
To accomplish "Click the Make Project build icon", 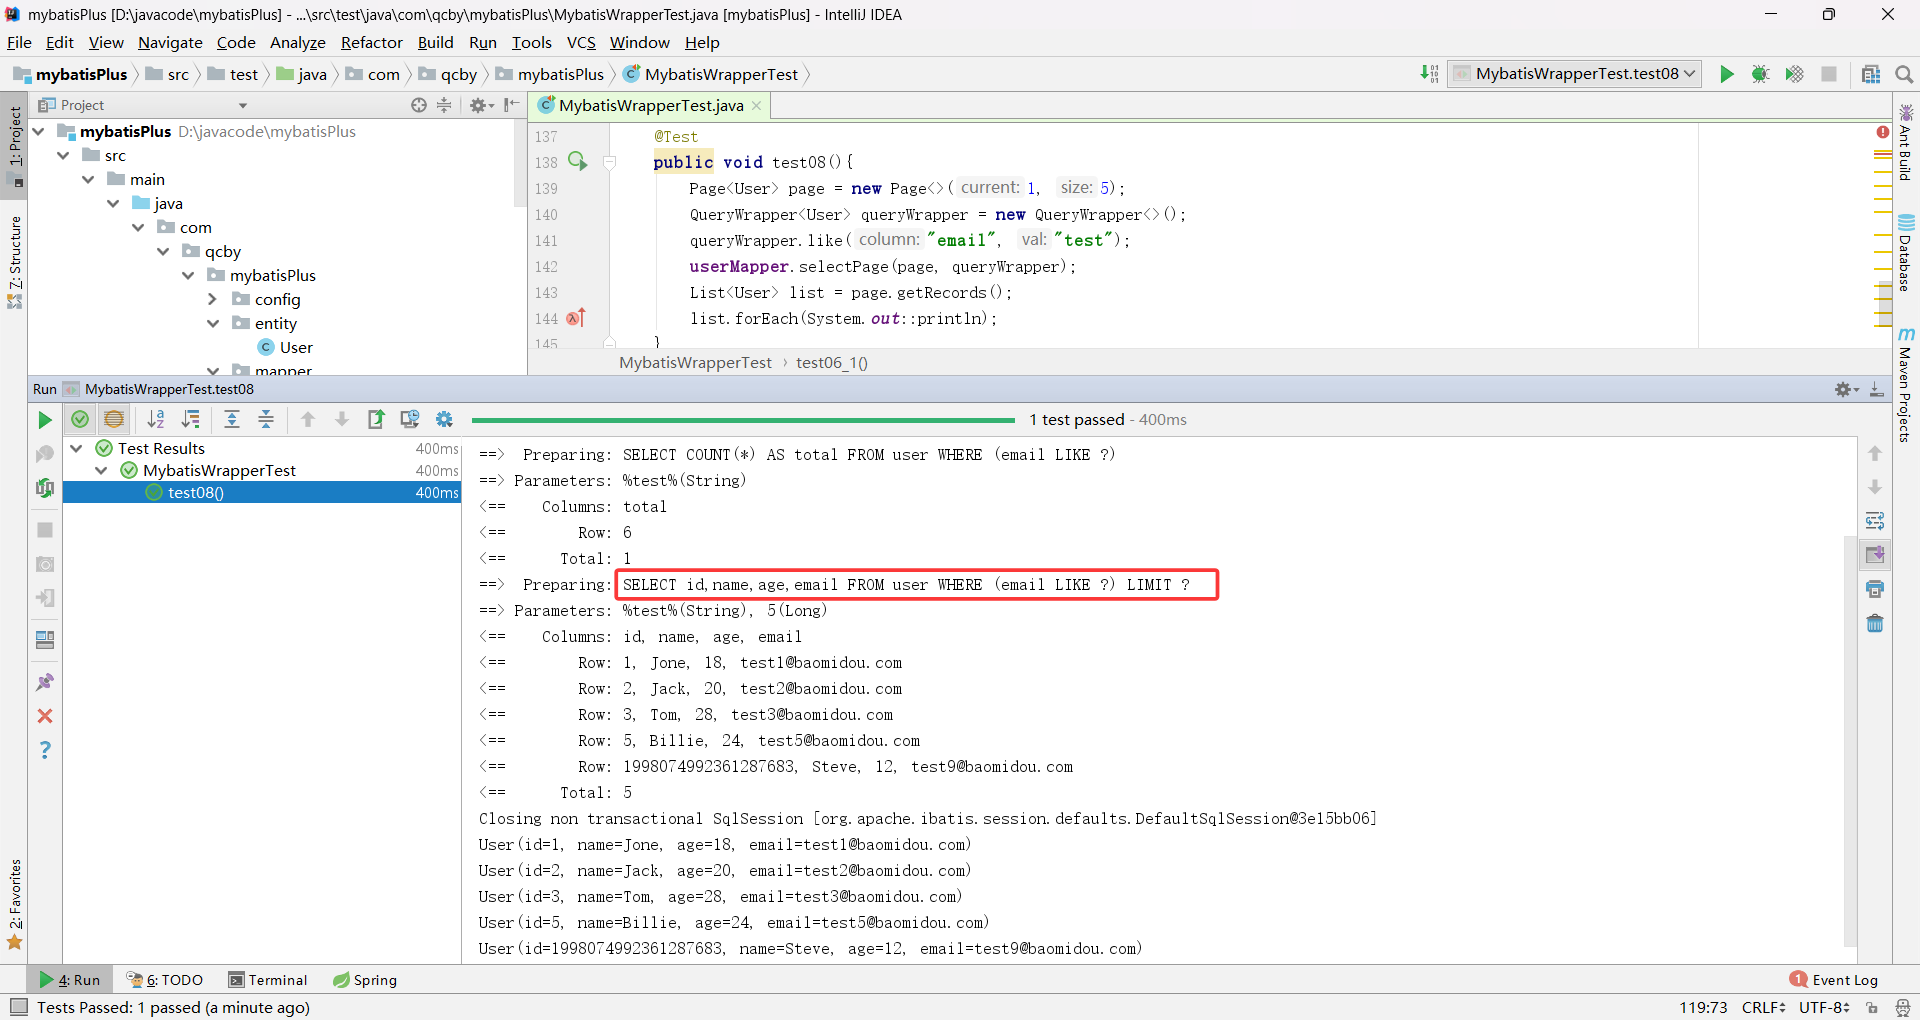I will pyautogui.click(x=1430, y=74).
